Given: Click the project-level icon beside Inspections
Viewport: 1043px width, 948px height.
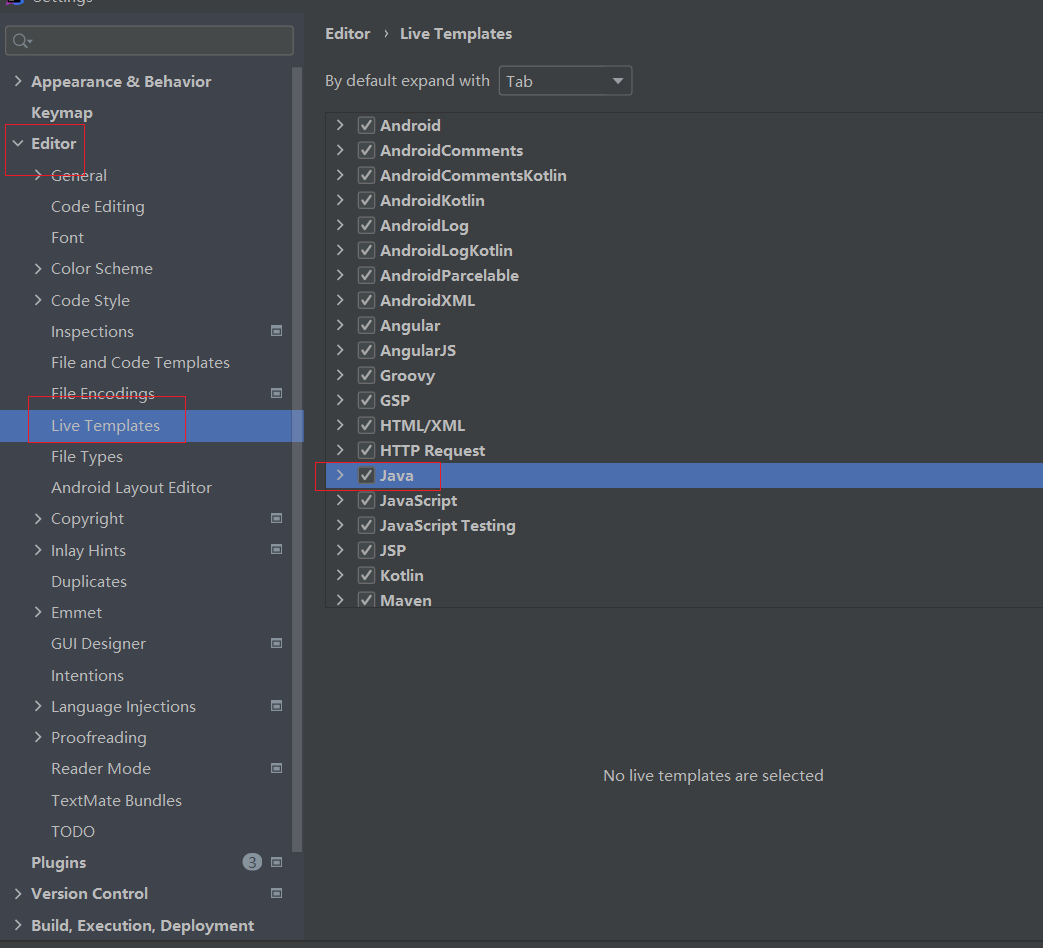Looking at the screenshot, I should (x=277, y=331).
